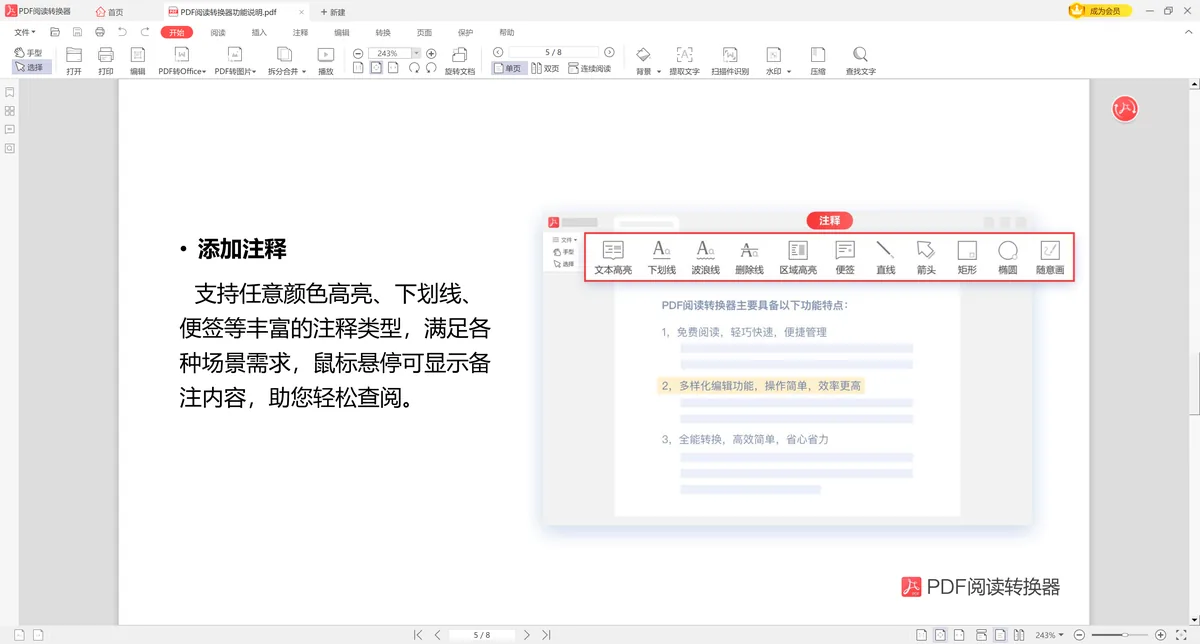The image size is (1200, 644).
Task: Click zoom in plus icon in toolbar
Action: (431, 53)
